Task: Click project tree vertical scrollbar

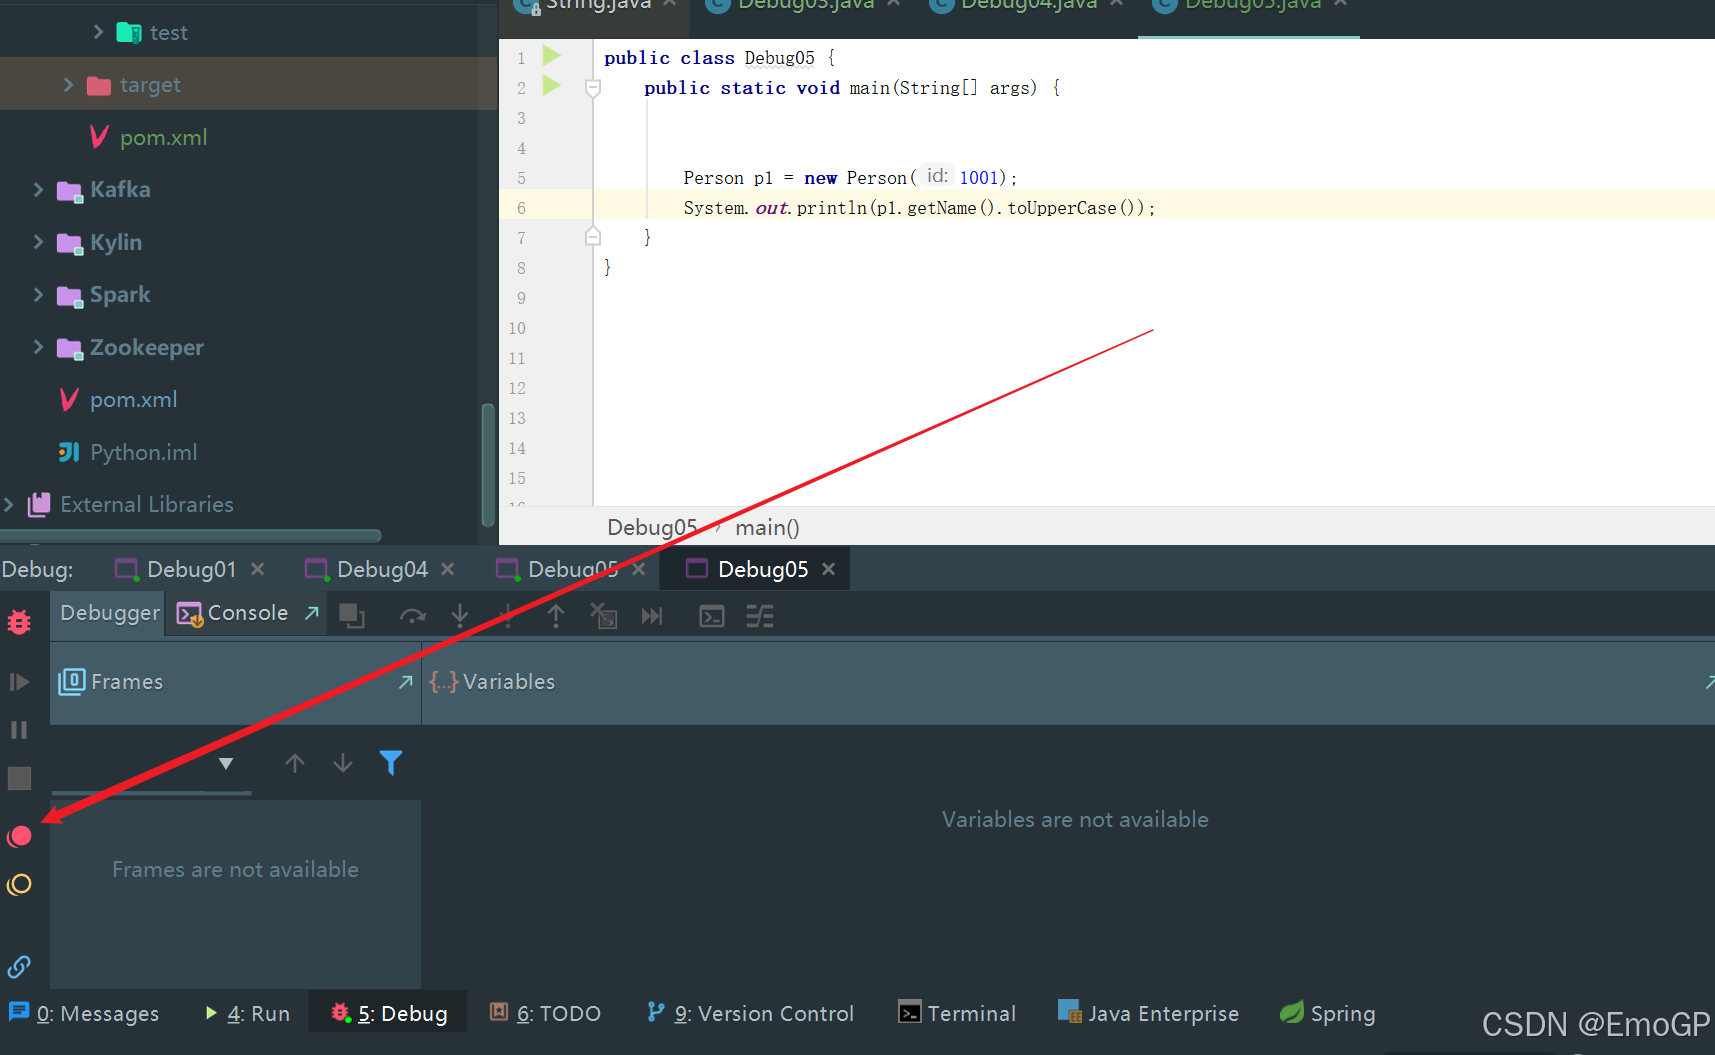Action: coord(488,465)
